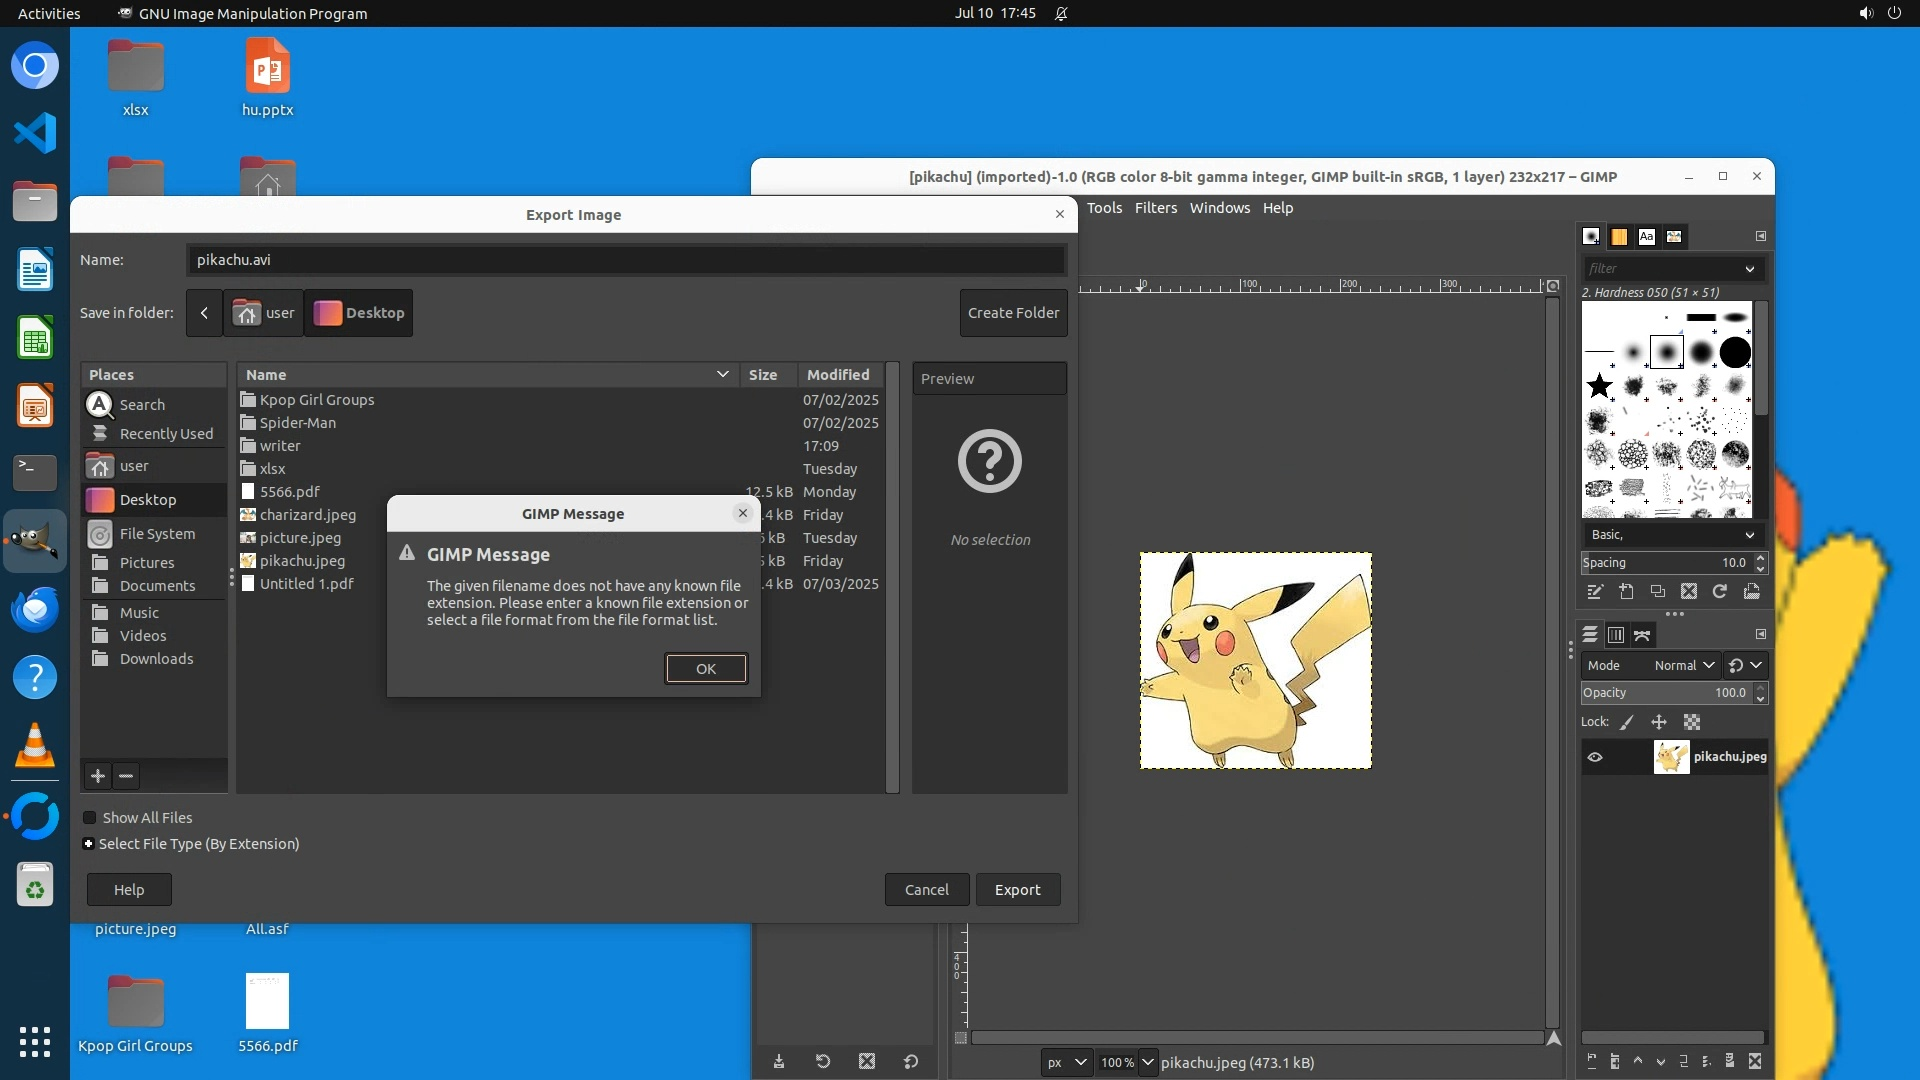Toggle the lock alpha channel icon

pyautogui.click(x=1692, y=722)
